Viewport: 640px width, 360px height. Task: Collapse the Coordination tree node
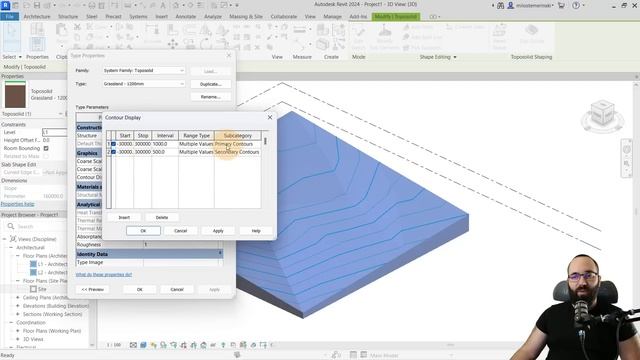tap(11, 322)
